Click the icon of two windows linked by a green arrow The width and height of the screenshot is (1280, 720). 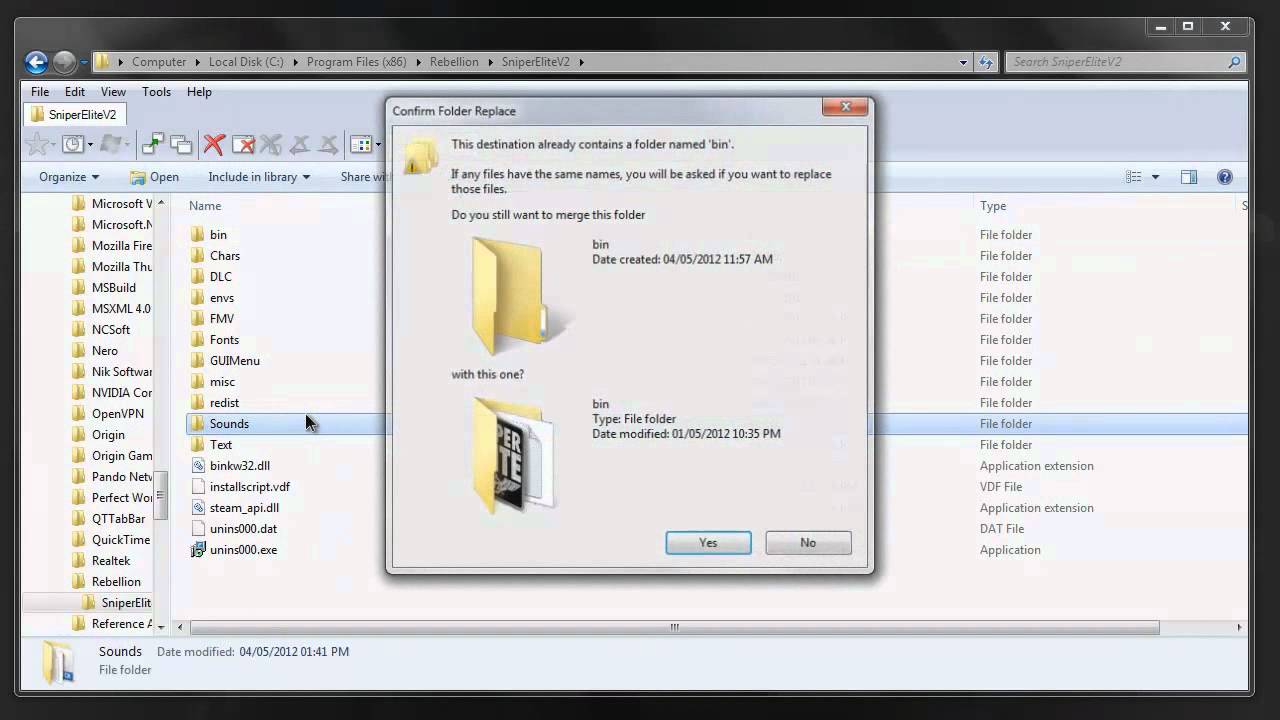pyautogui.click(x=153, y=145)
